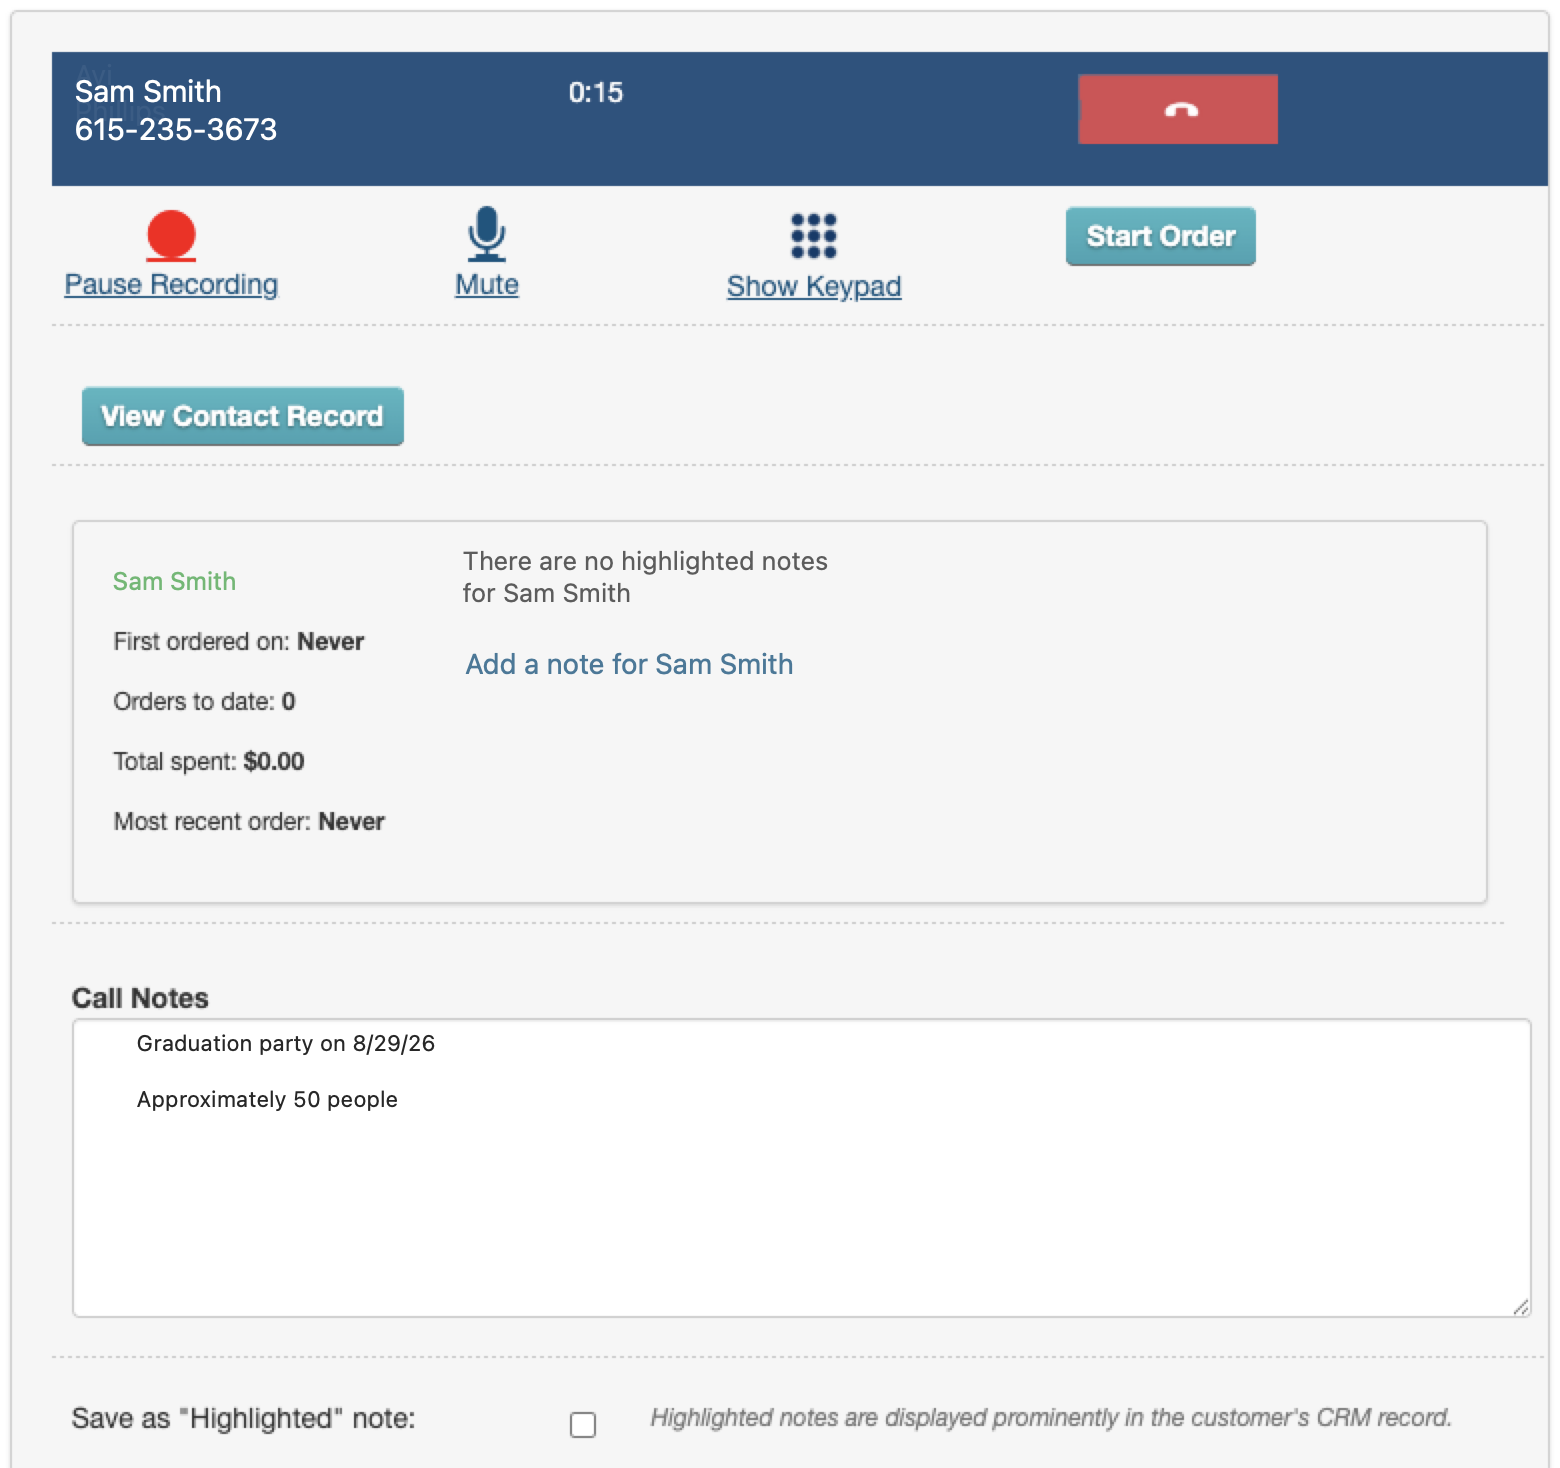Hang up the call with red phone button
Screen dimensions: 1560x1468
[x=1177, y=109]
